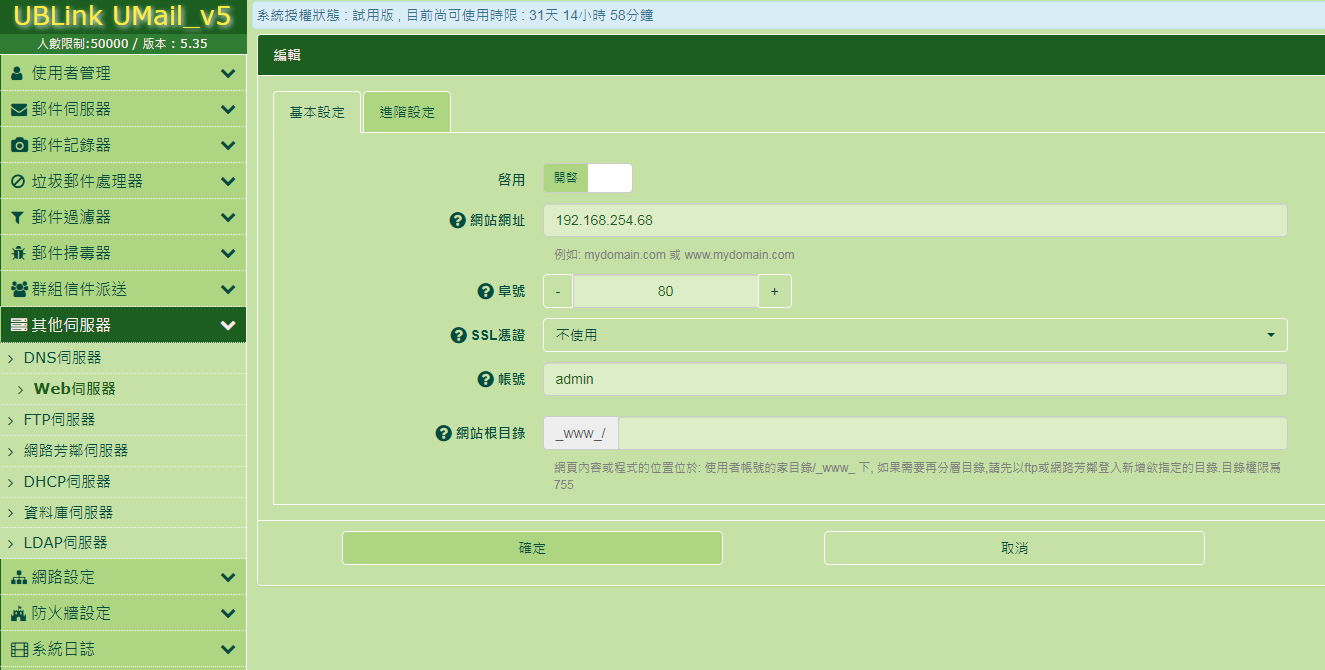This screenshot has width=1325, height=670.
Task: Collapse the 其他伺服器 section chevron
Action: pos(228,325)
